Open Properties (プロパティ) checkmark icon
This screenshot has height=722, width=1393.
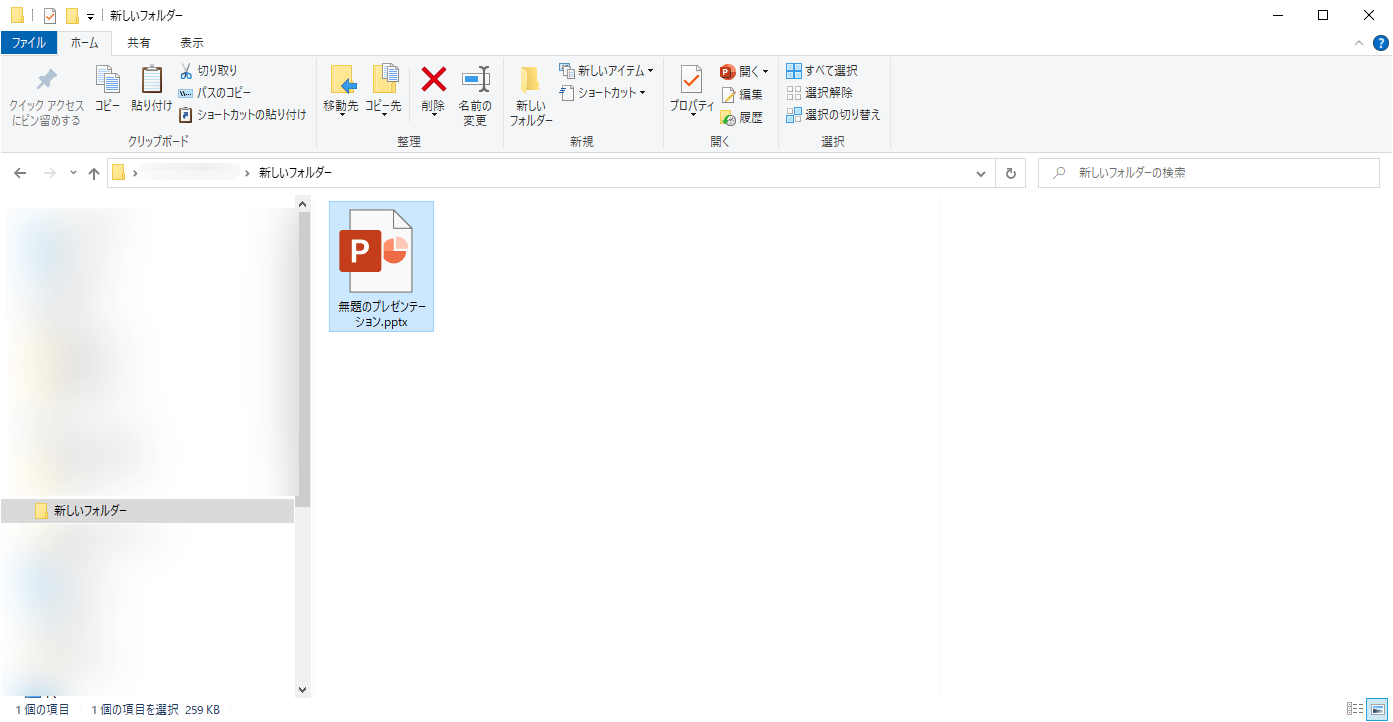point(692,91)
